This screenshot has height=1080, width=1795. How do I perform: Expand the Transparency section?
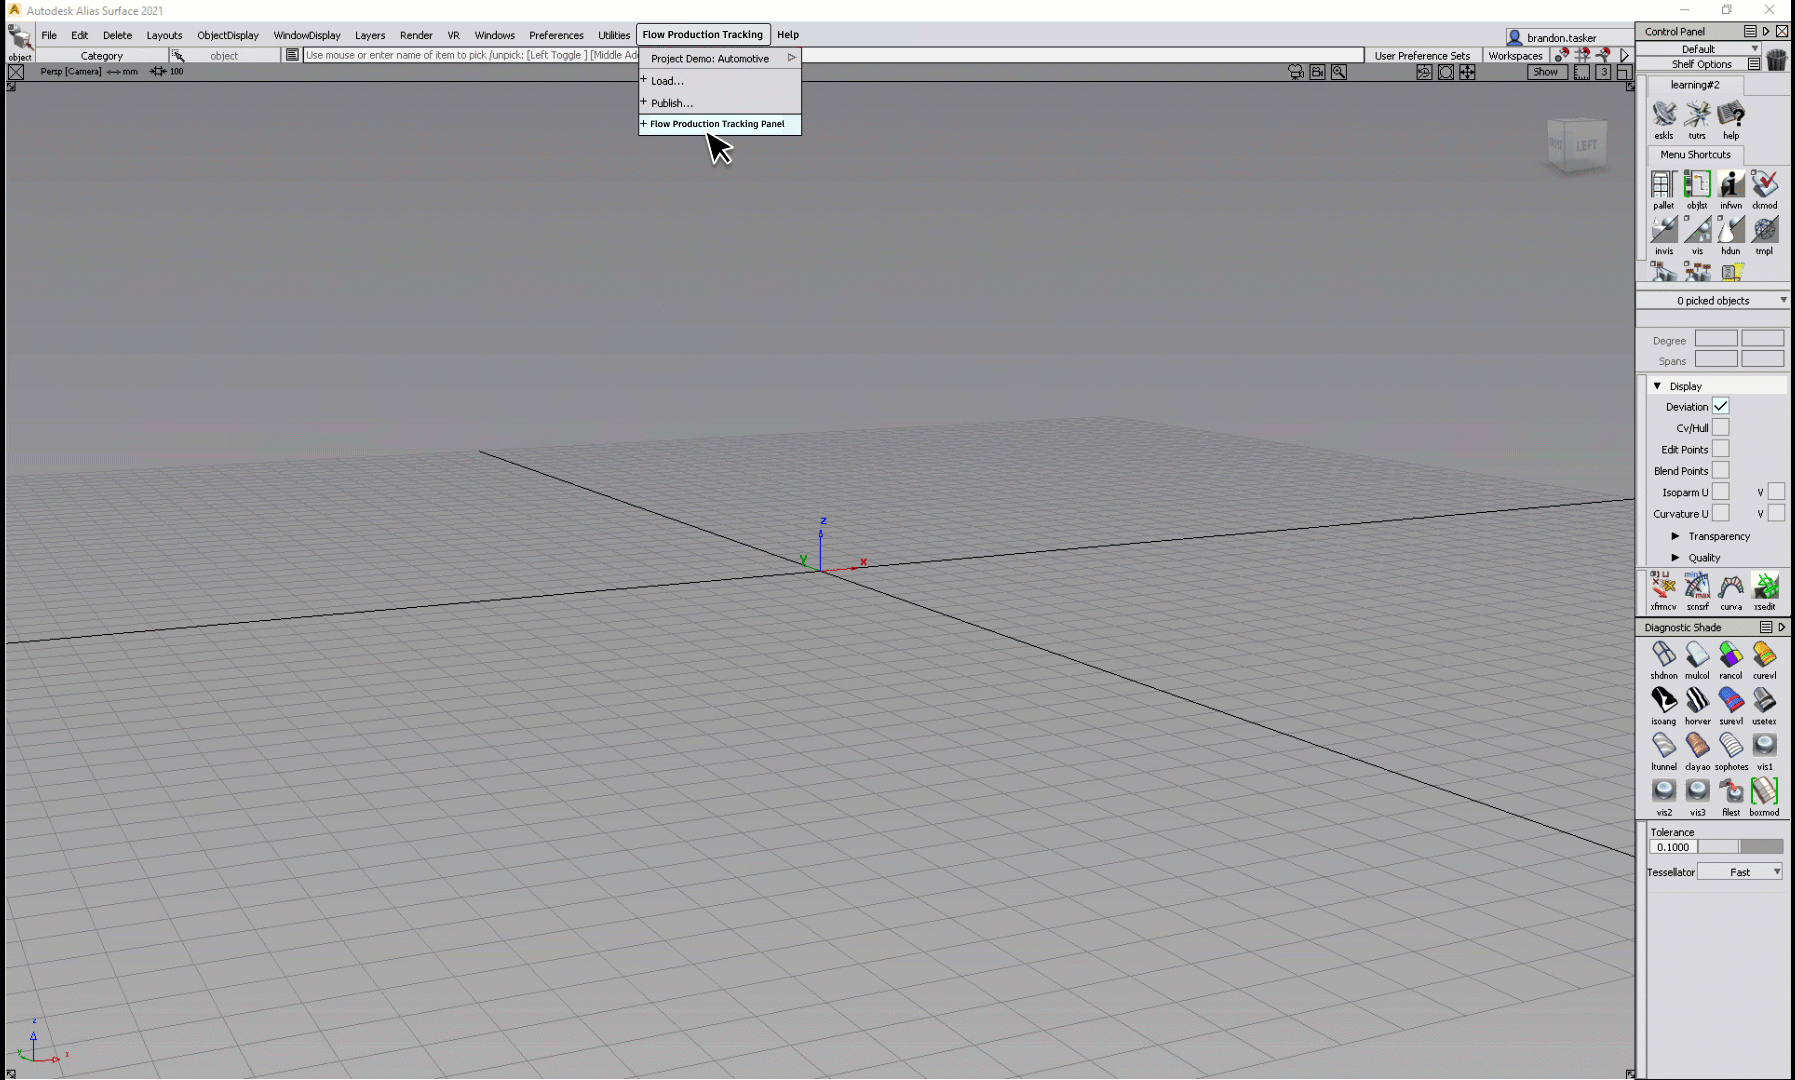(x=1717, y=536)
